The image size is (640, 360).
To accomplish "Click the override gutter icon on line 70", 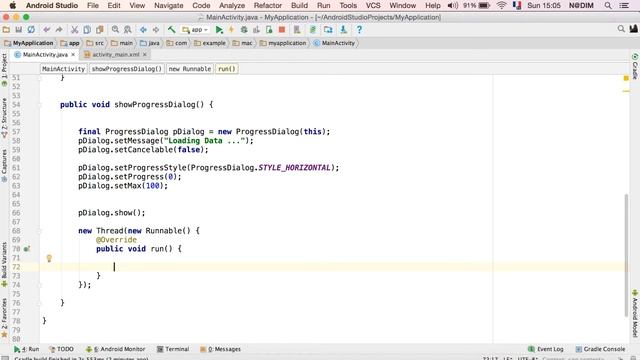I will point(27,249).
